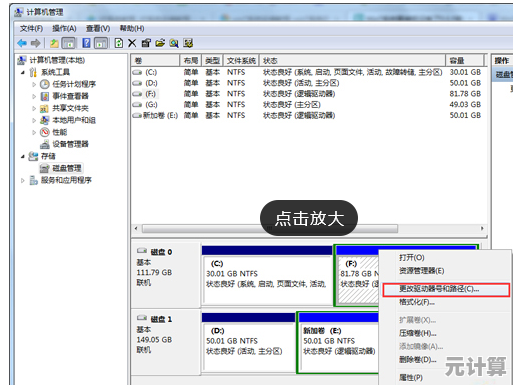Select the 新加卷 (E:) partition block
513x385 pixels.
338,343
